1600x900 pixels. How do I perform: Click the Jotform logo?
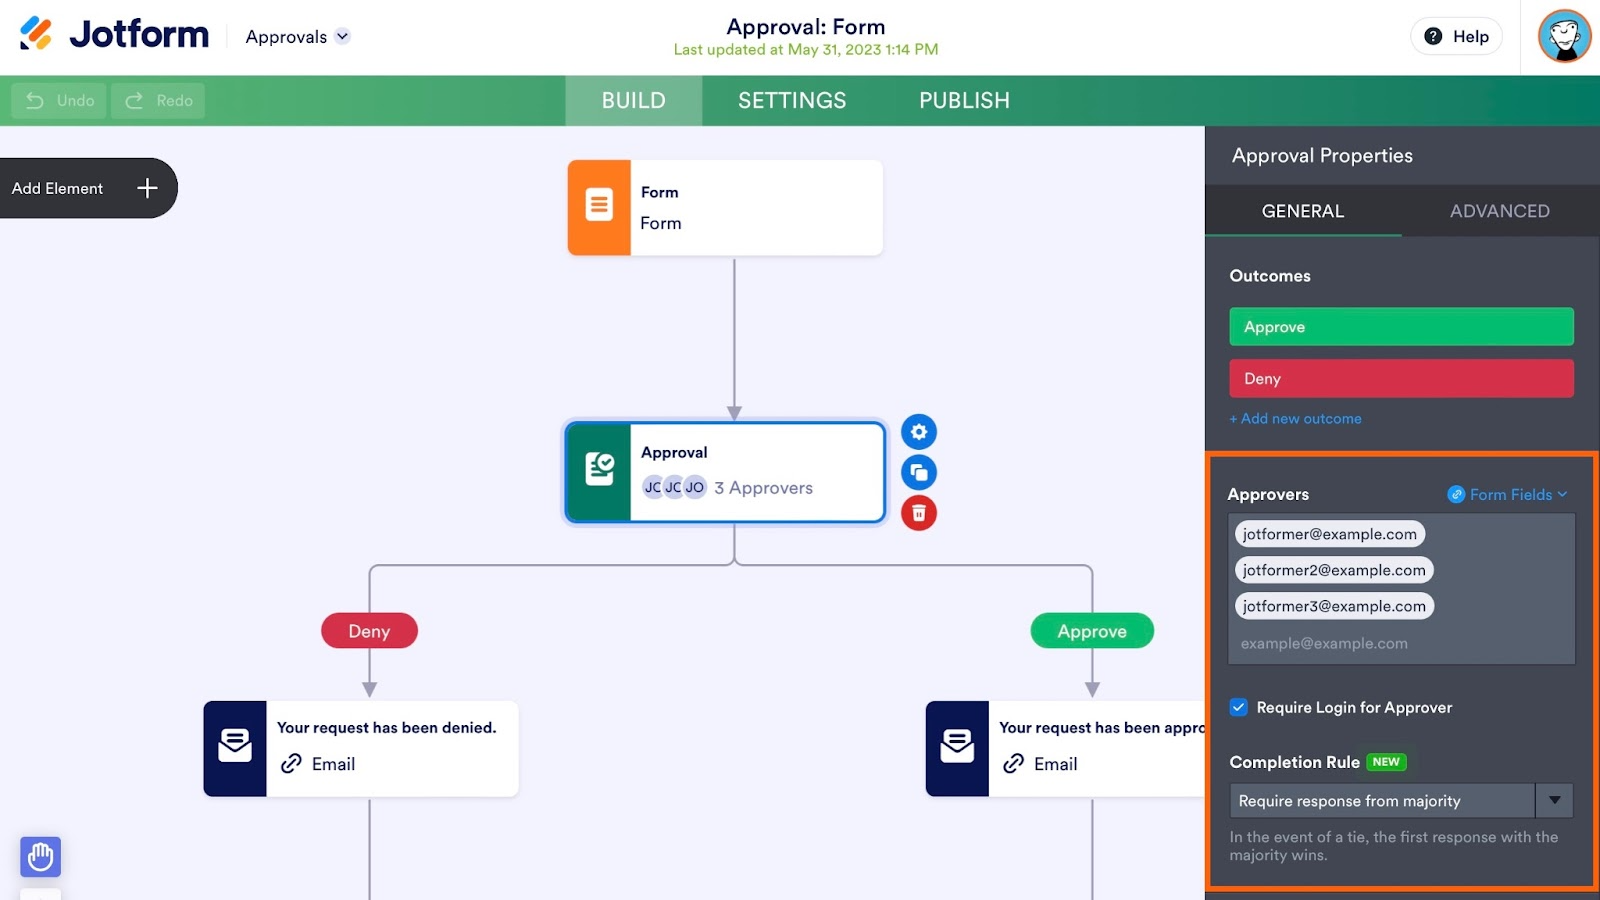tap(114, 35)
